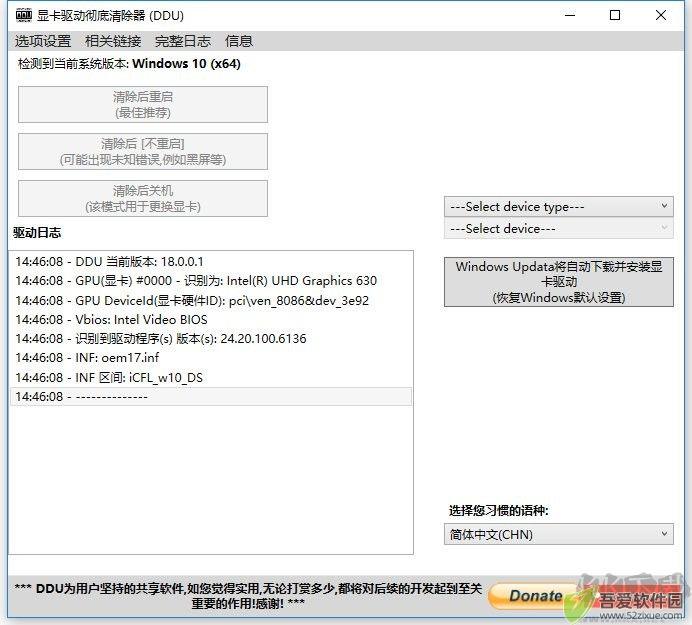Open the 简体中文(CHN) language dropdown
This screenshot has width=692, height=625.
coord(559,535)
